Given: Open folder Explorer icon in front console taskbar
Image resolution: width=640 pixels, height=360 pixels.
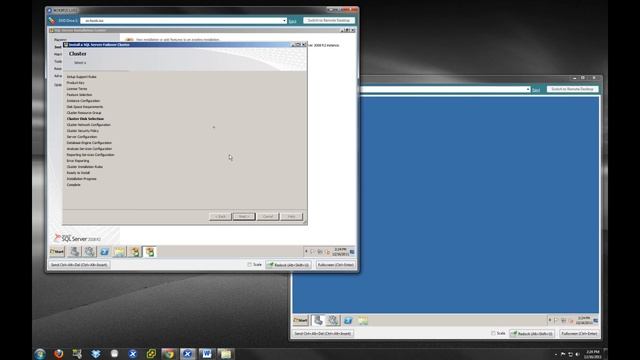Looking at the screenshot, I should [x=120, y=252].
